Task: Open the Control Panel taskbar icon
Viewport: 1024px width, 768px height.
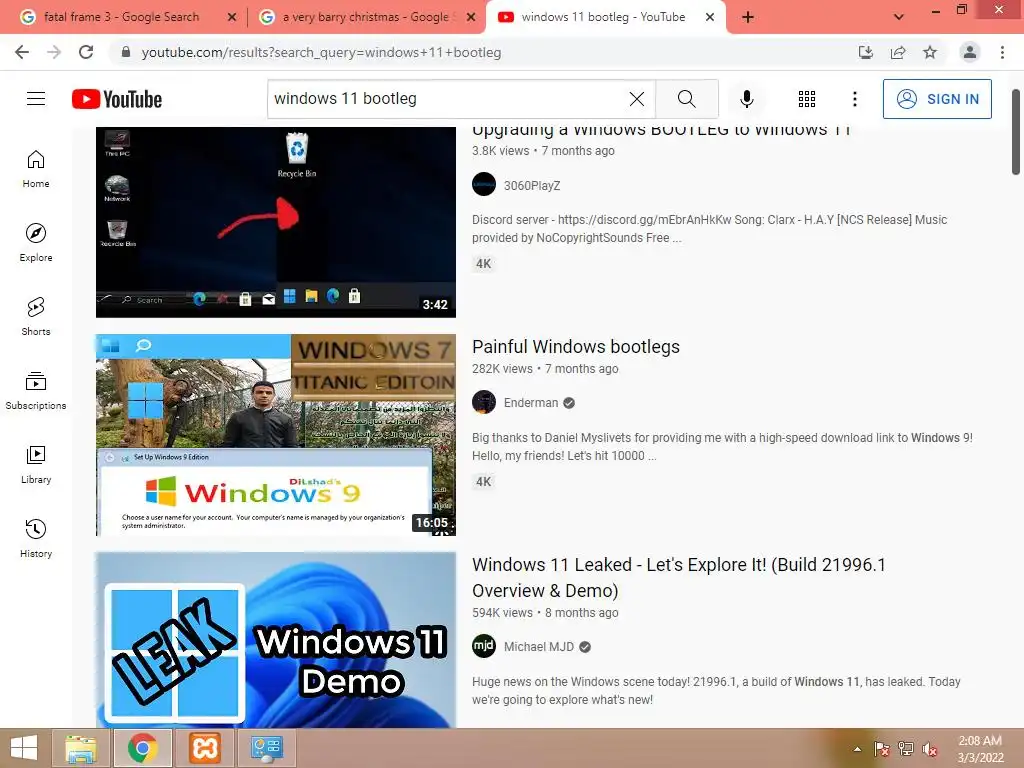Action: click(x=266, y=748)
